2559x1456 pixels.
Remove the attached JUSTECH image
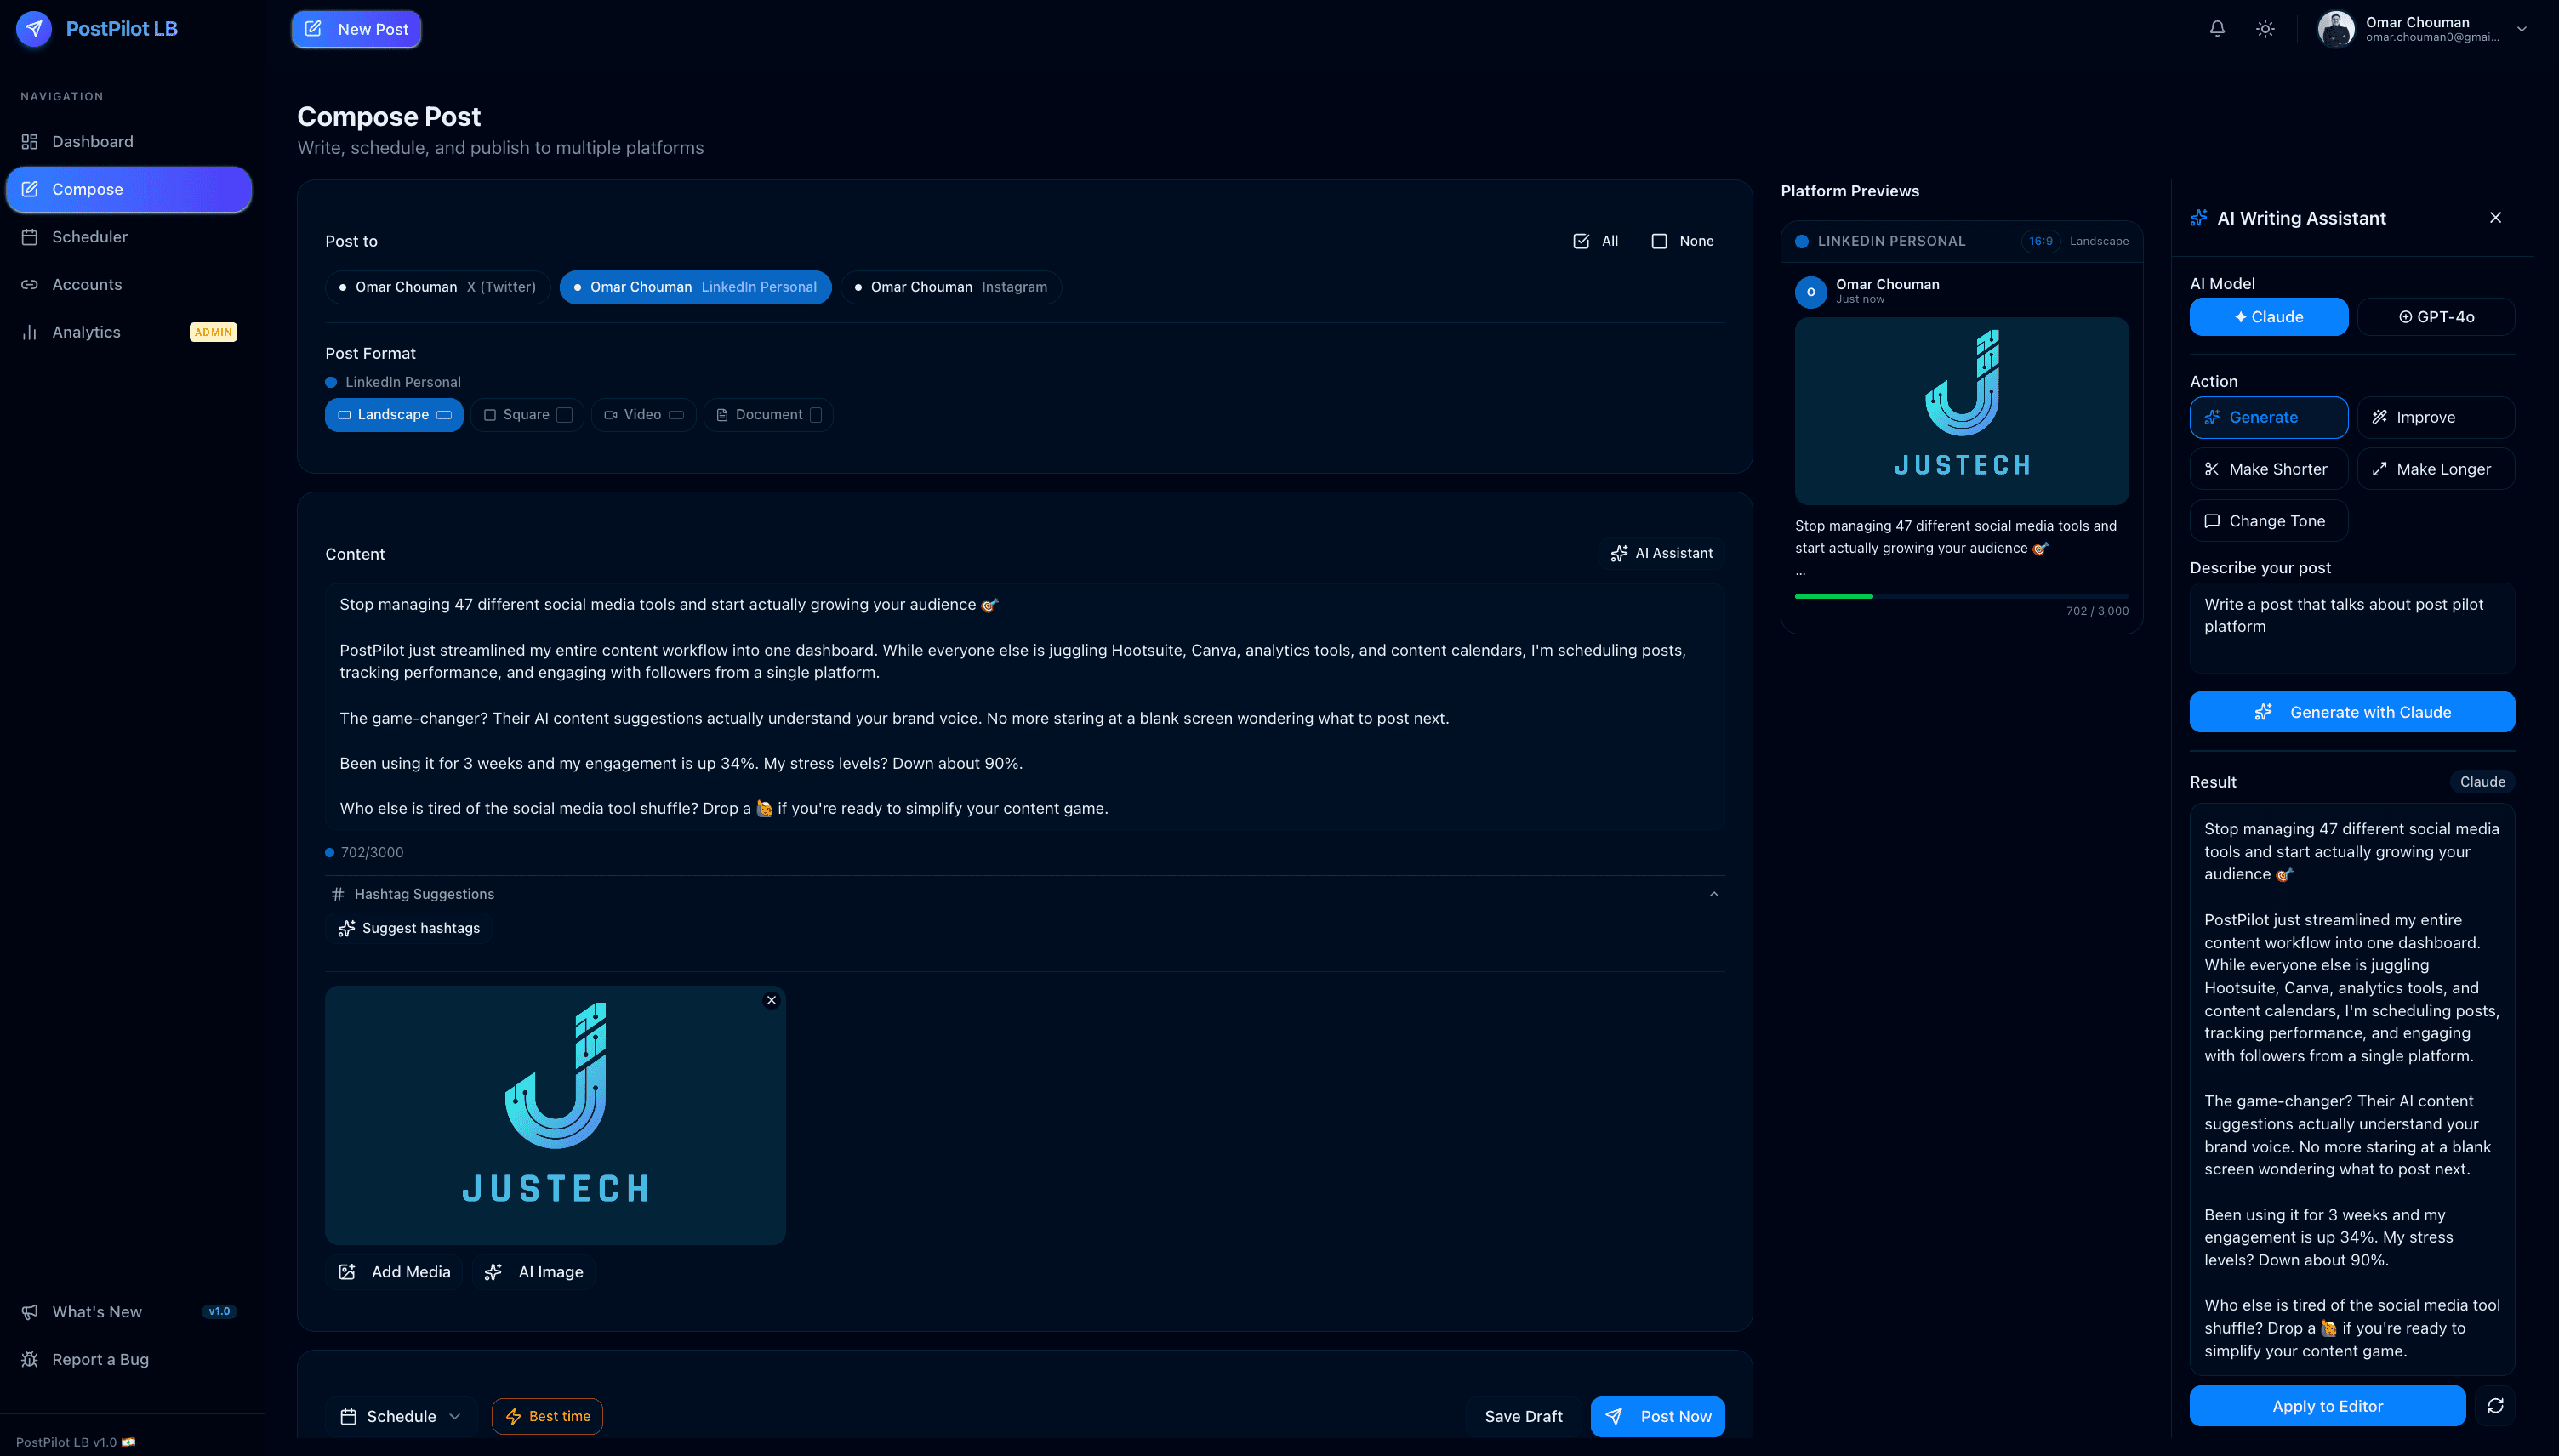pos(771,1000)
